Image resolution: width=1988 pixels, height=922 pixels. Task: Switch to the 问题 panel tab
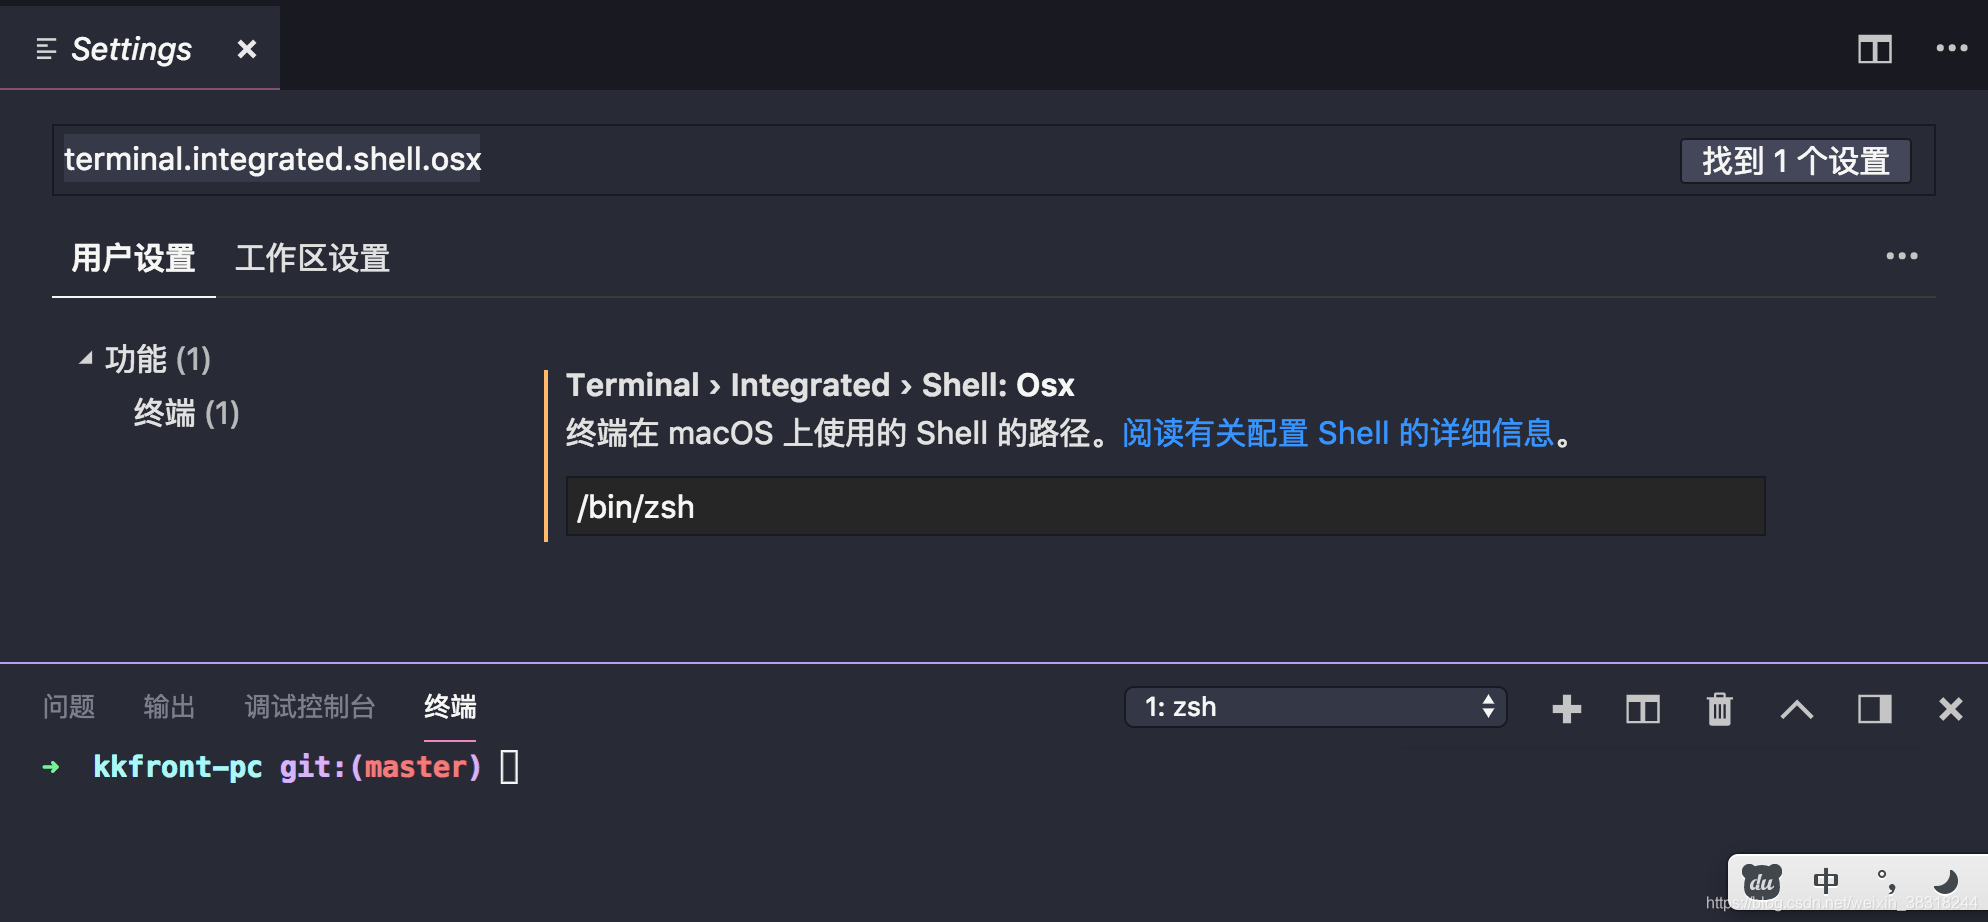(x=69, y=707)
